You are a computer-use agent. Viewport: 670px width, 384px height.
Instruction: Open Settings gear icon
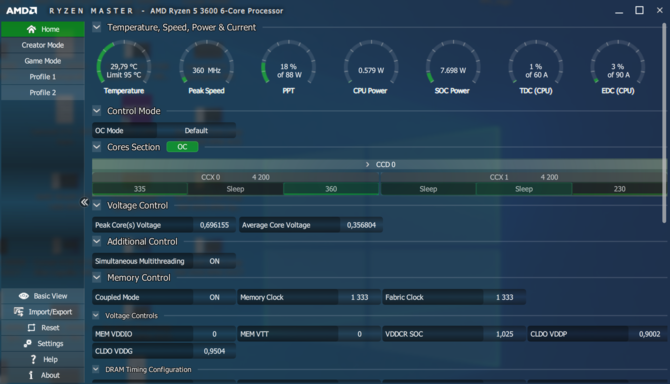tap(27, 343)
